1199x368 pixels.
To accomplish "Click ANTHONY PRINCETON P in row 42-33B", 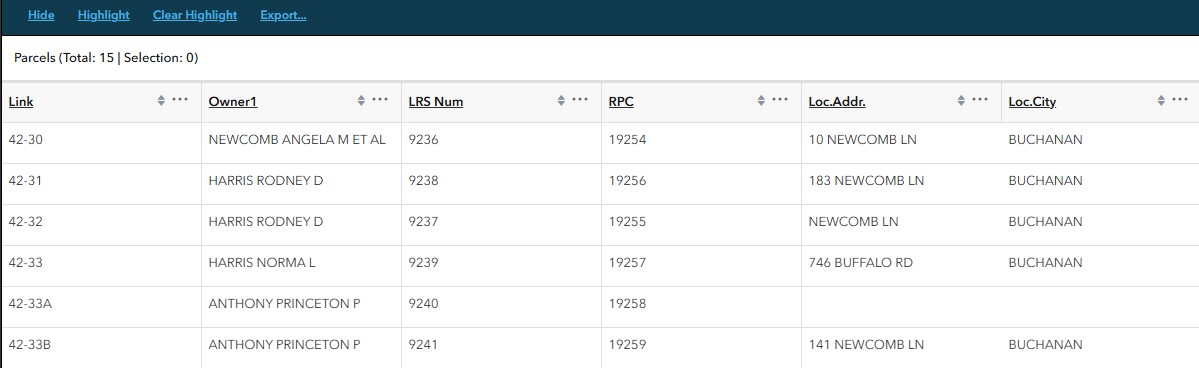I will tap(284, 345).
